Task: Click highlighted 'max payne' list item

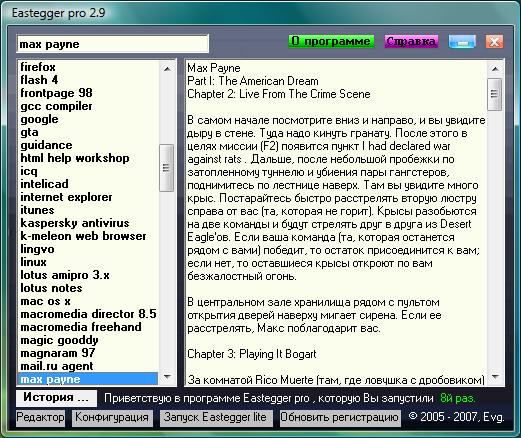Action: click(88, 379)
